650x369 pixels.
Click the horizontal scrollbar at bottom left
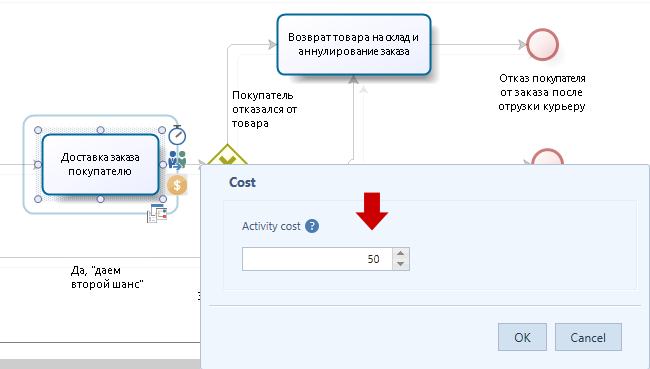[x=100, y=364]
